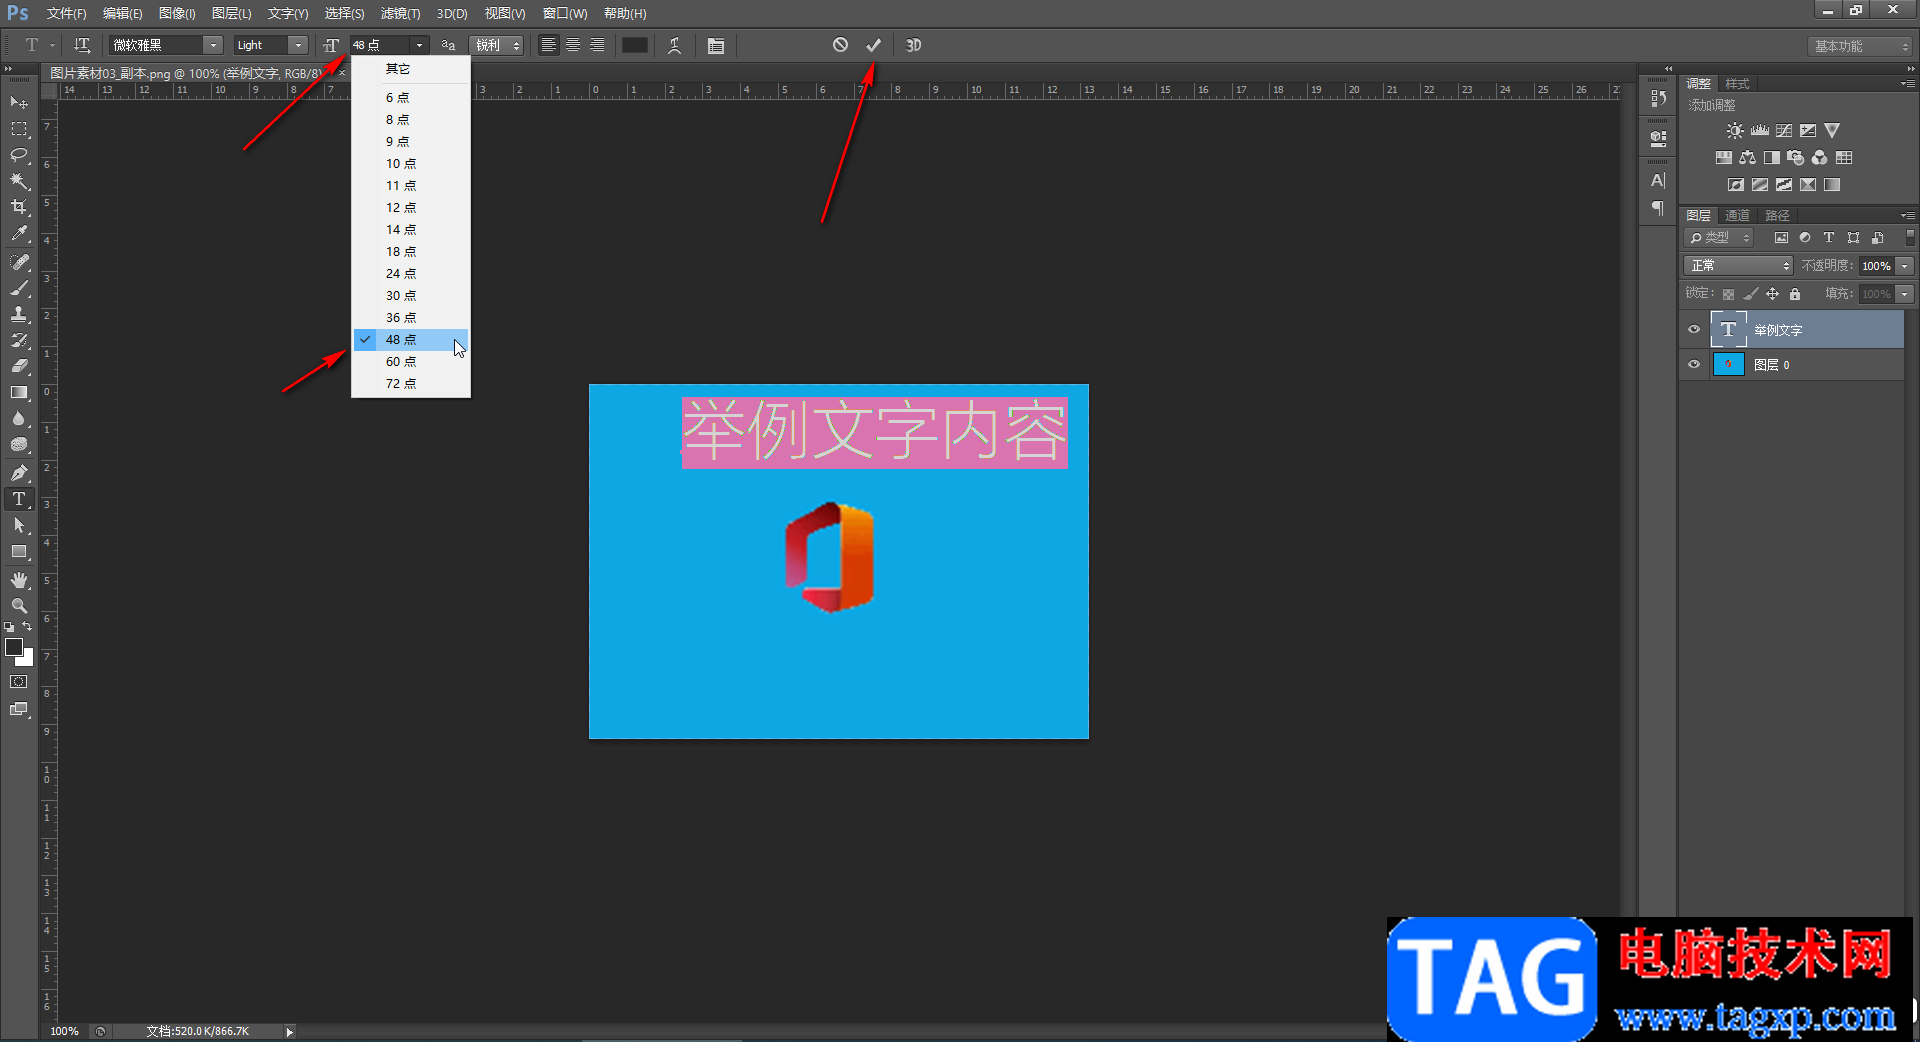Viewport: 1920px width, 1042px height.
Task: Select the Gradient tool
Action: 19,392
